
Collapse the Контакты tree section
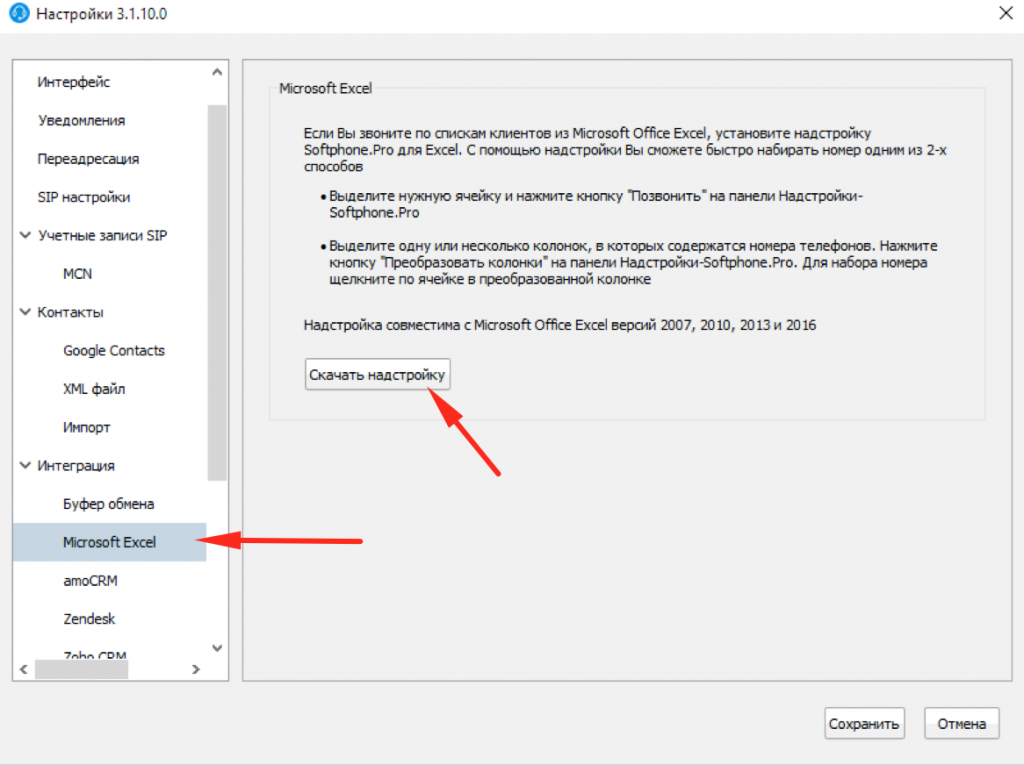point(25,312)
